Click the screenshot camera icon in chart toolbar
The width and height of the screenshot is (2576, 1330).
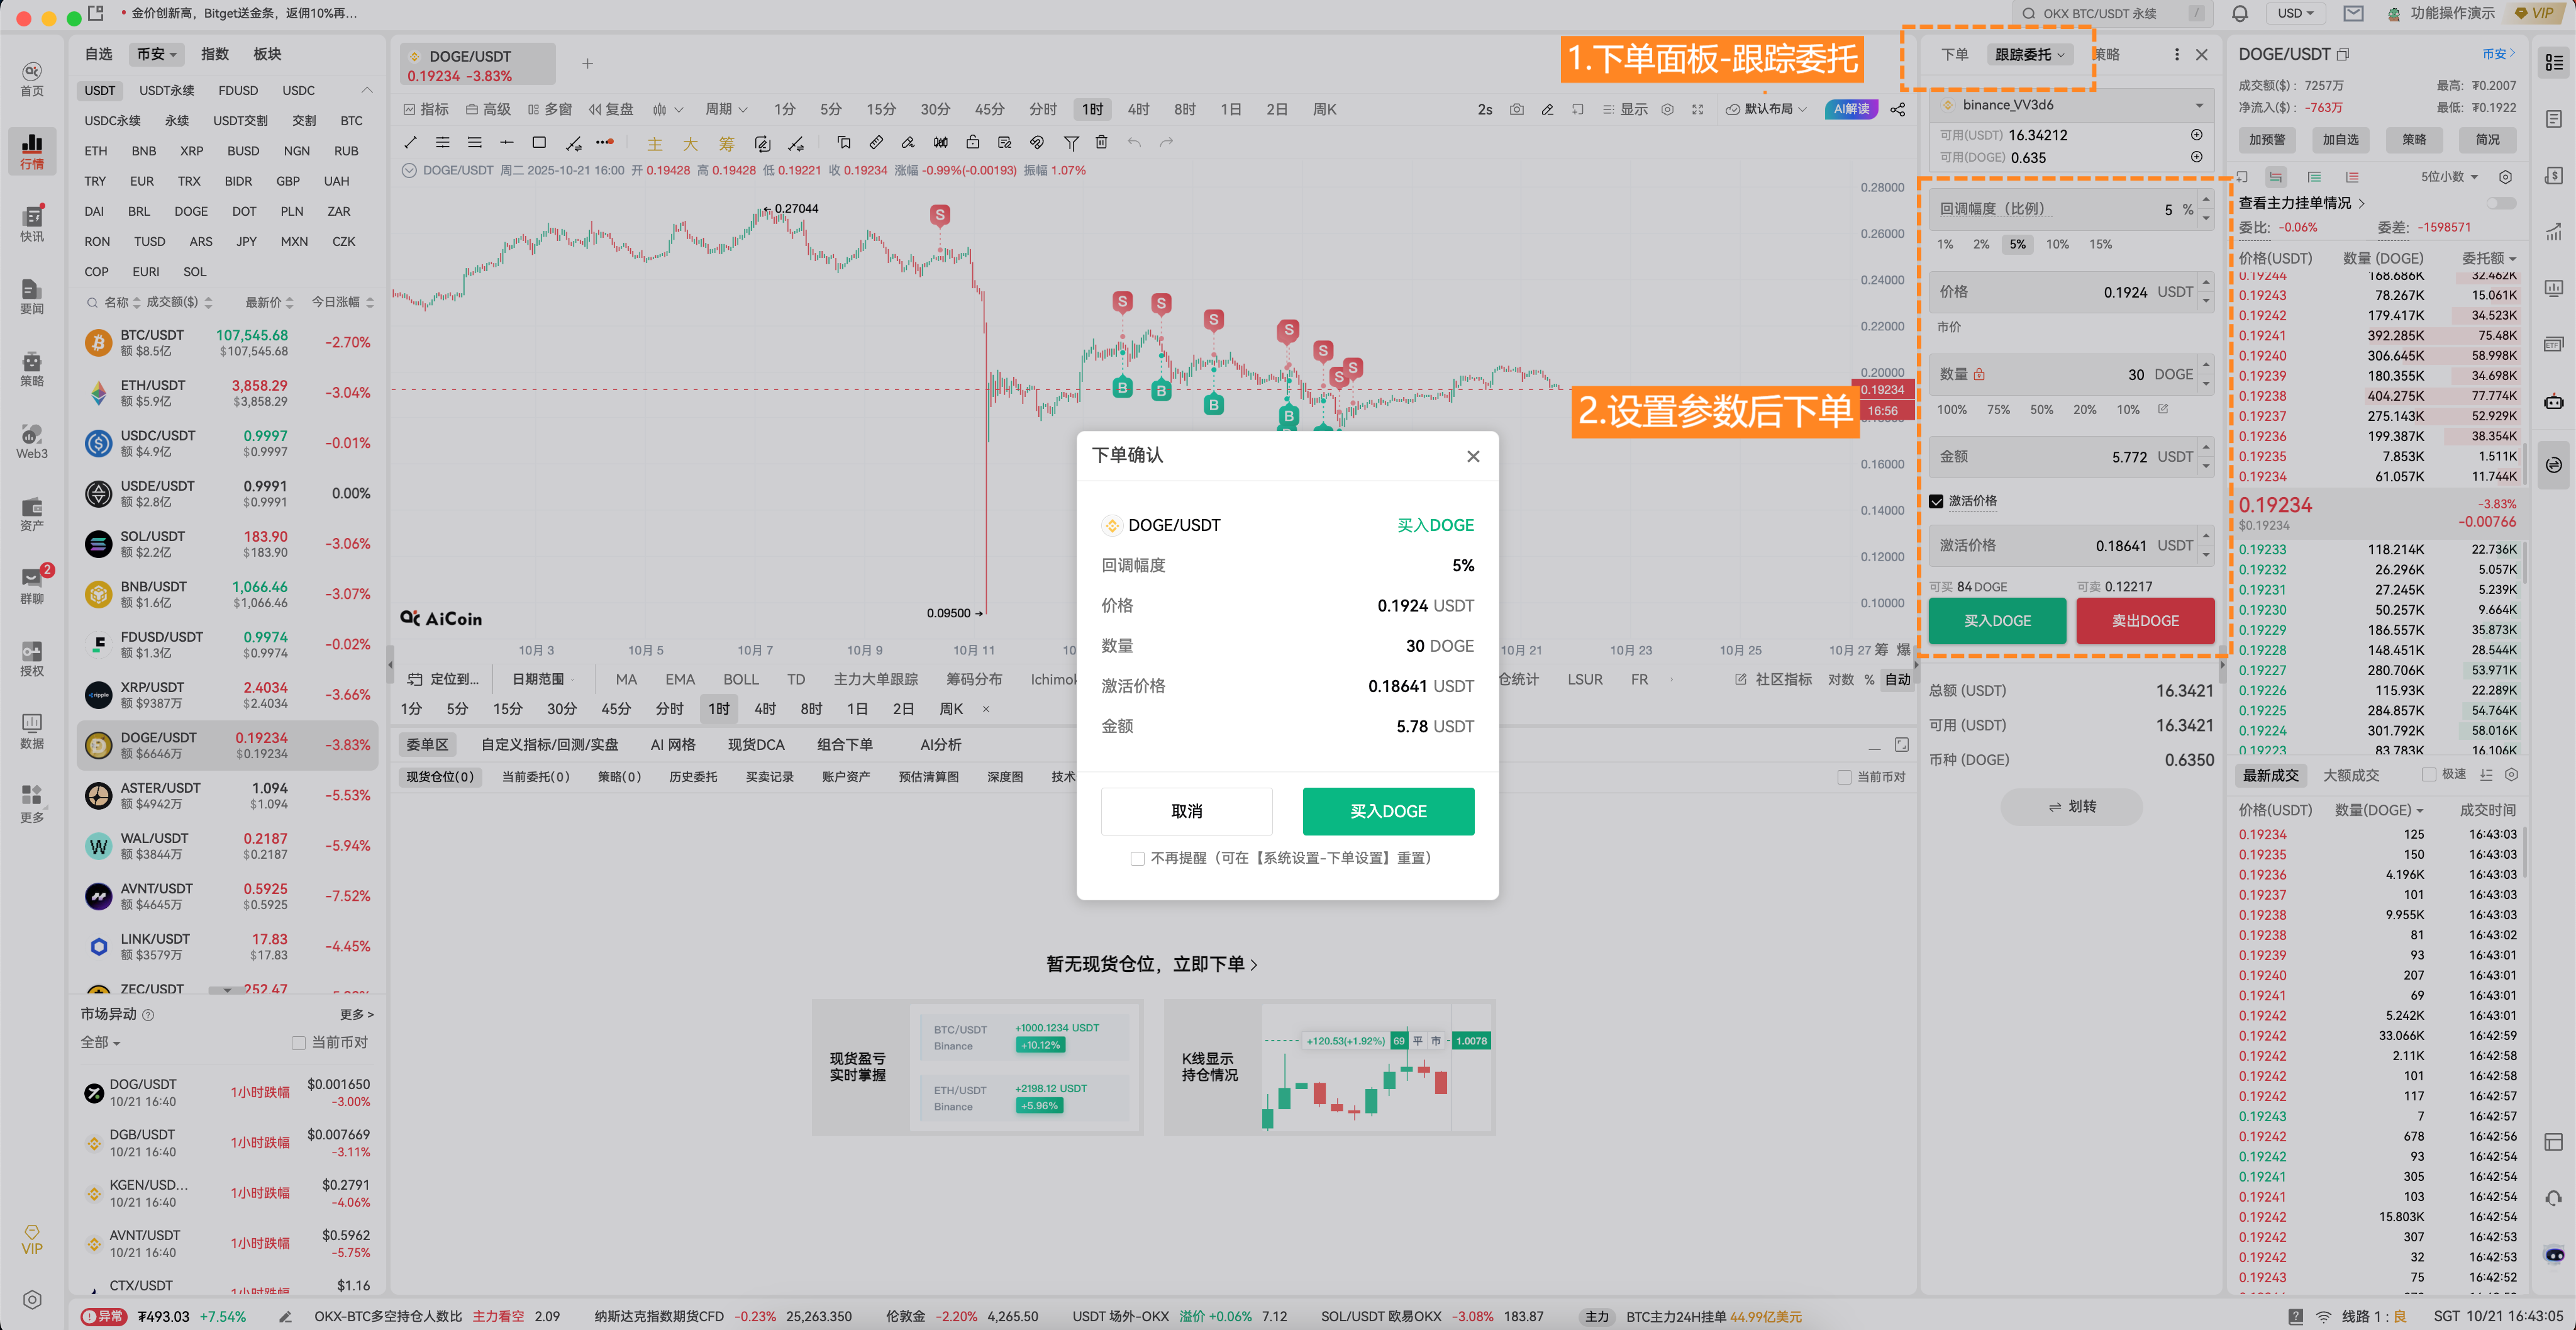[x=1516, y=110]
